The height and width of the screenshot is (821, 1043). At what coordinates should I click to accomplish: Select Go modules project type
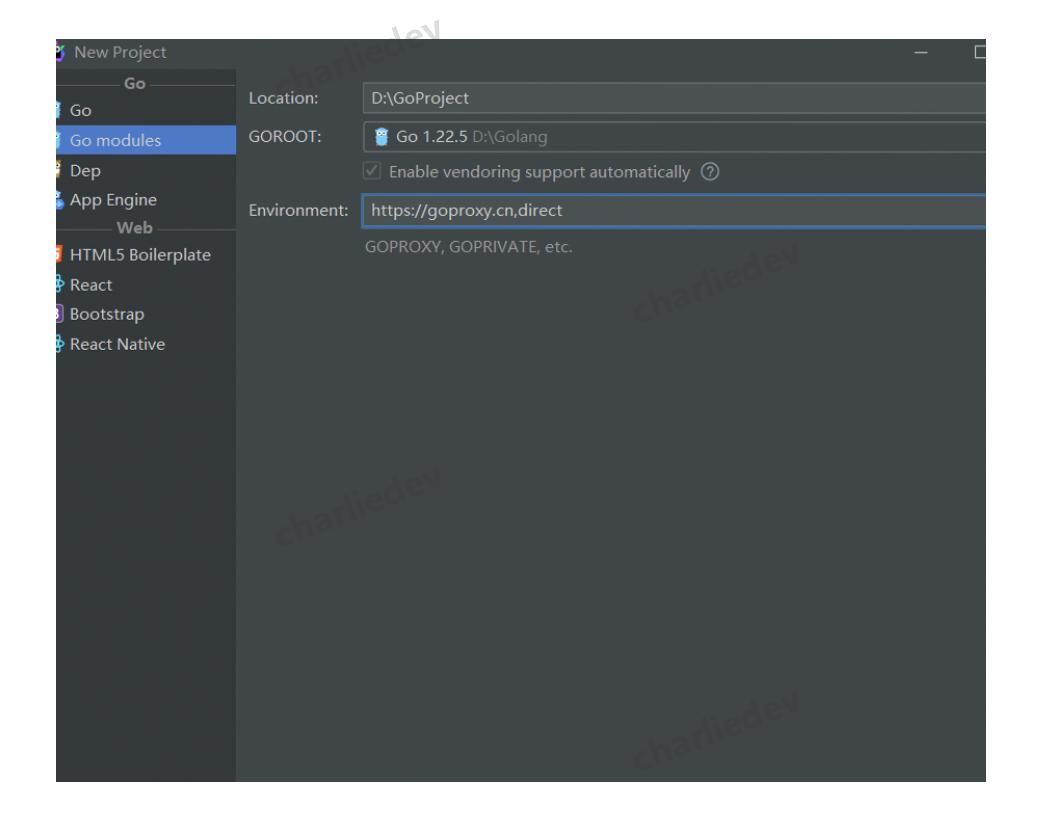pyautogui.click(x=146, y=140)
